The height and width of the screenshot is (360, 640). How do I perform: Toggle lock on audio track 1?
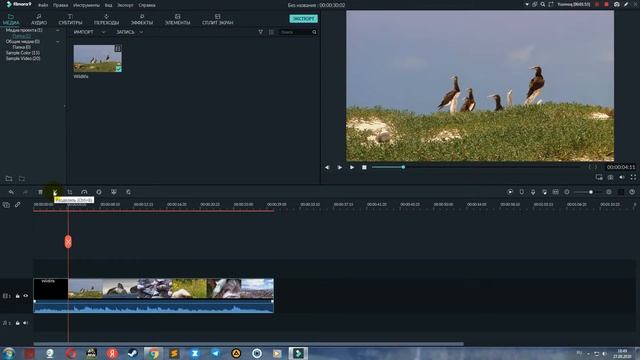[18, 323]
